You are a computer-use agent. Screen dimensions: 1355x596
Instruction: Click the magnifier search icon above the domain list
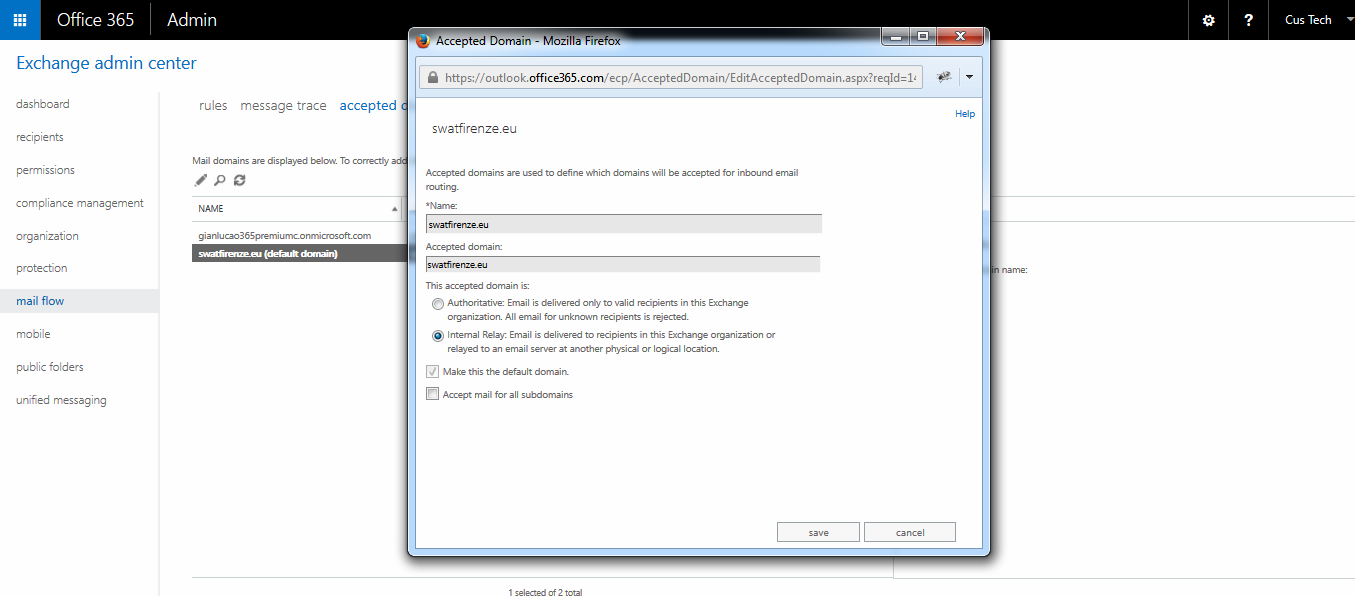click(220, 180)
